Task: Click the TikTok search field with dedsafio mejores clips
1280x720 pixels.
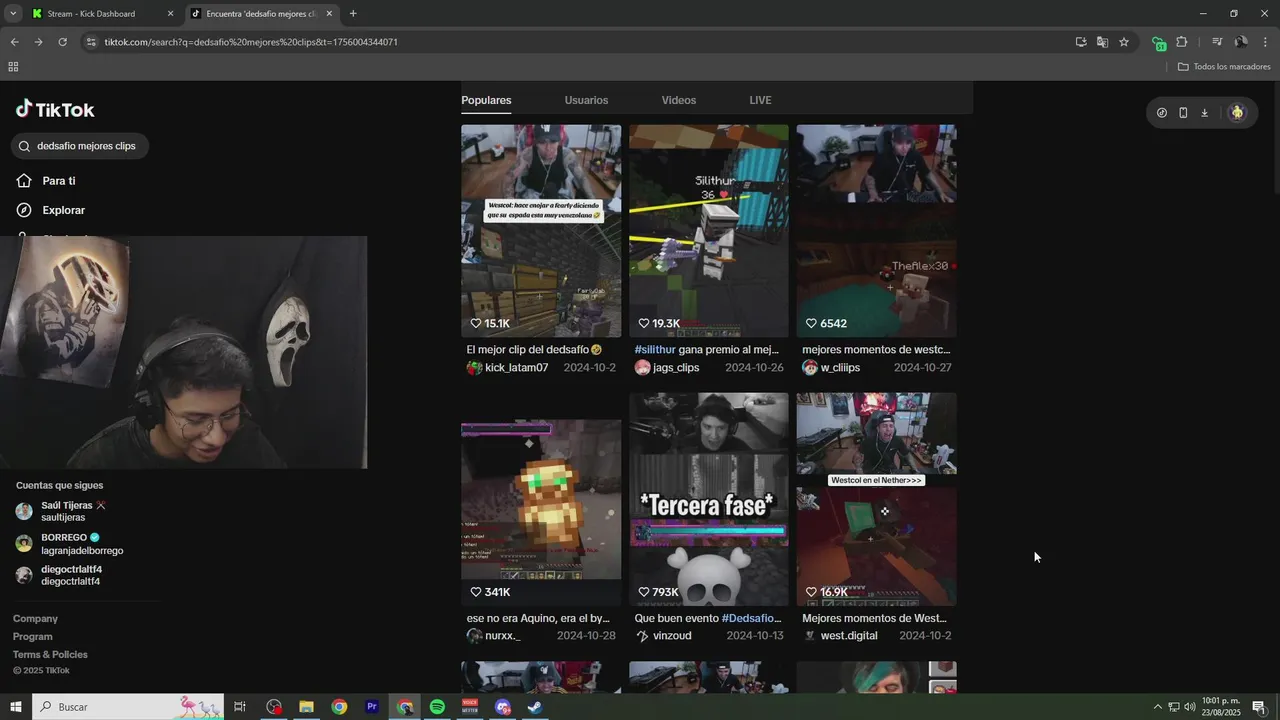Action: click(80, 146)
